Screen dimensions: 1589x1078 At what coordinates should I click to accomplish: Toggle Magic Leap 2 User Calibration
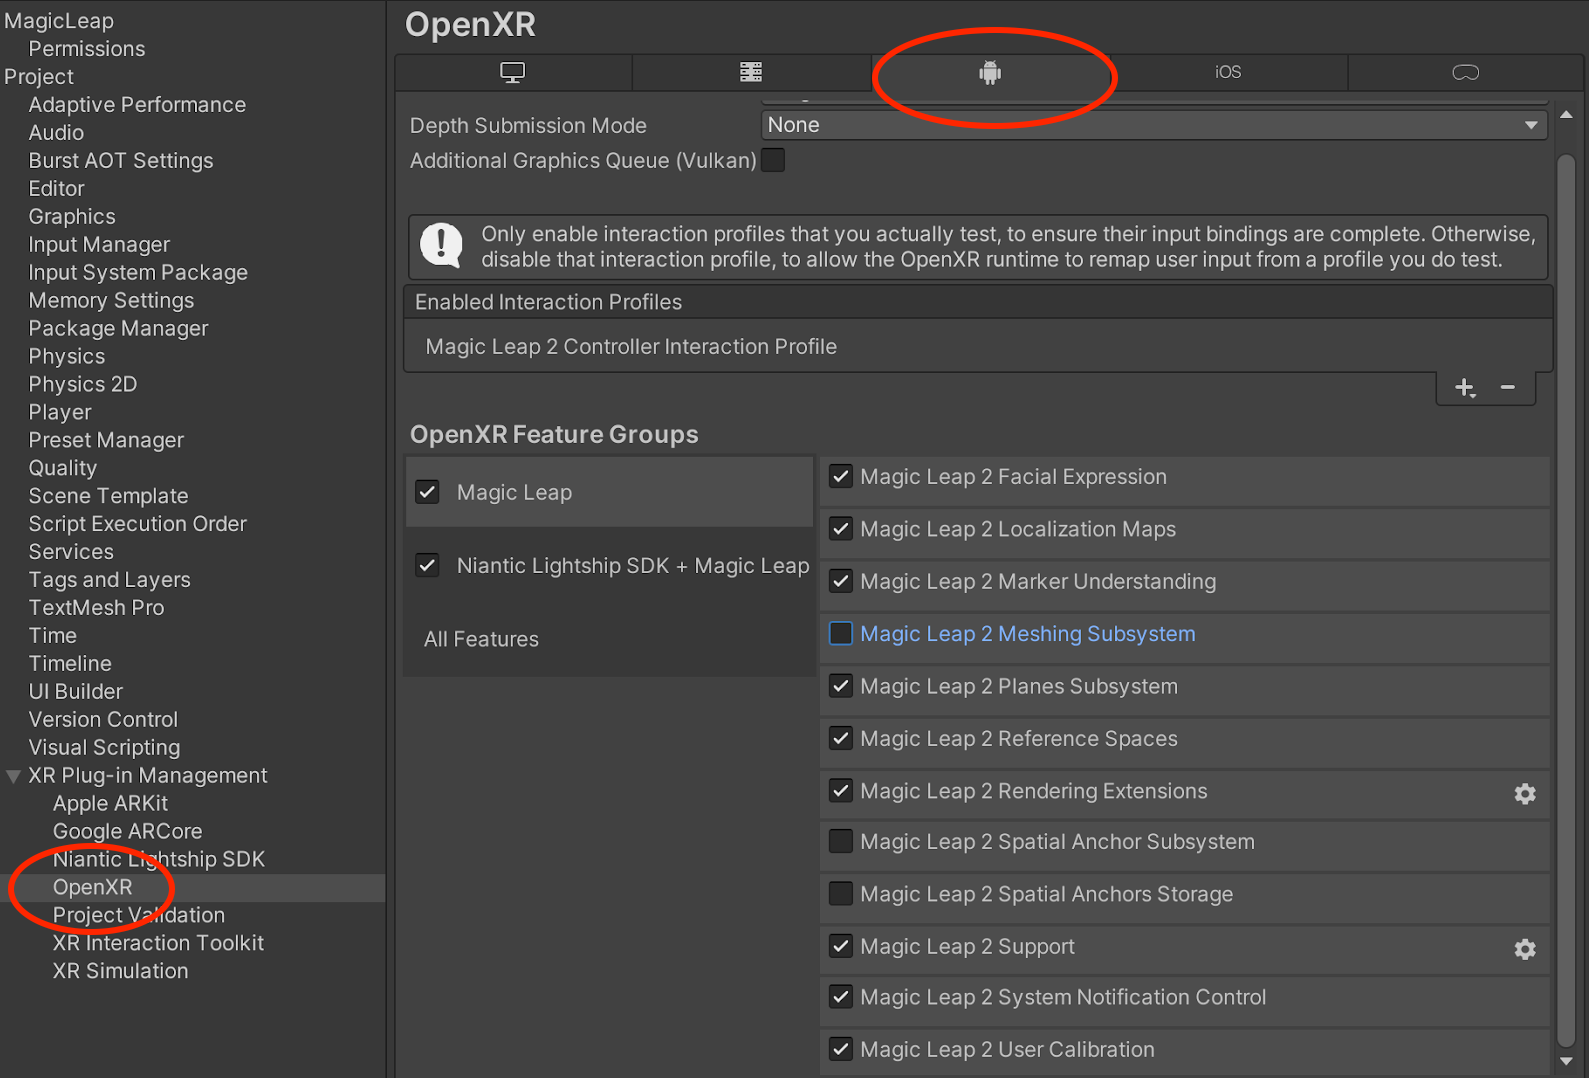(841, 1049)
